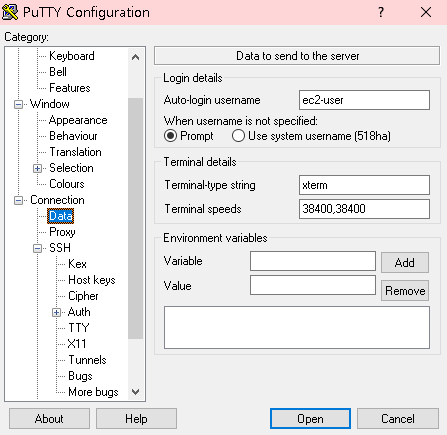
Task: Click the Help button
Action: click(136, 419)
